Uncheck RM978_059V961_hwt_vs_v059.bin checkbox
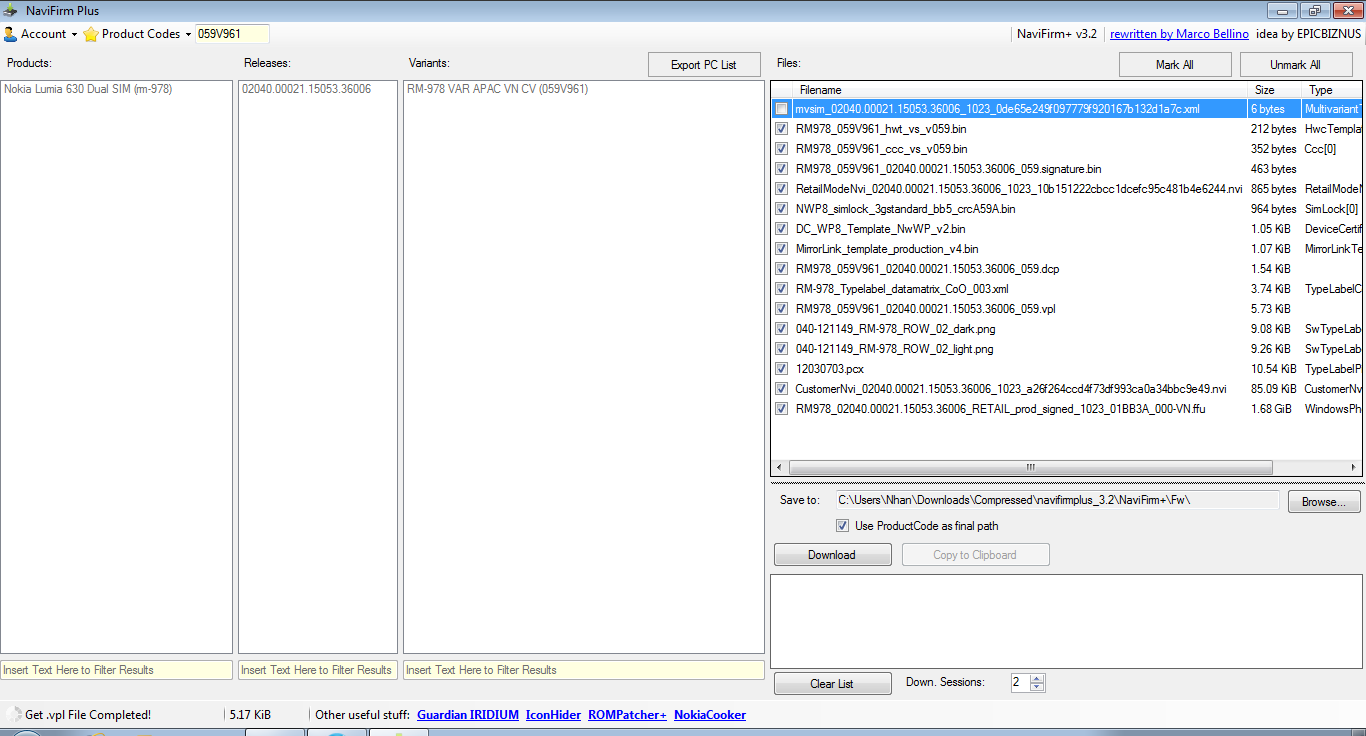1366x736 pixels. [x=781, y=129]
